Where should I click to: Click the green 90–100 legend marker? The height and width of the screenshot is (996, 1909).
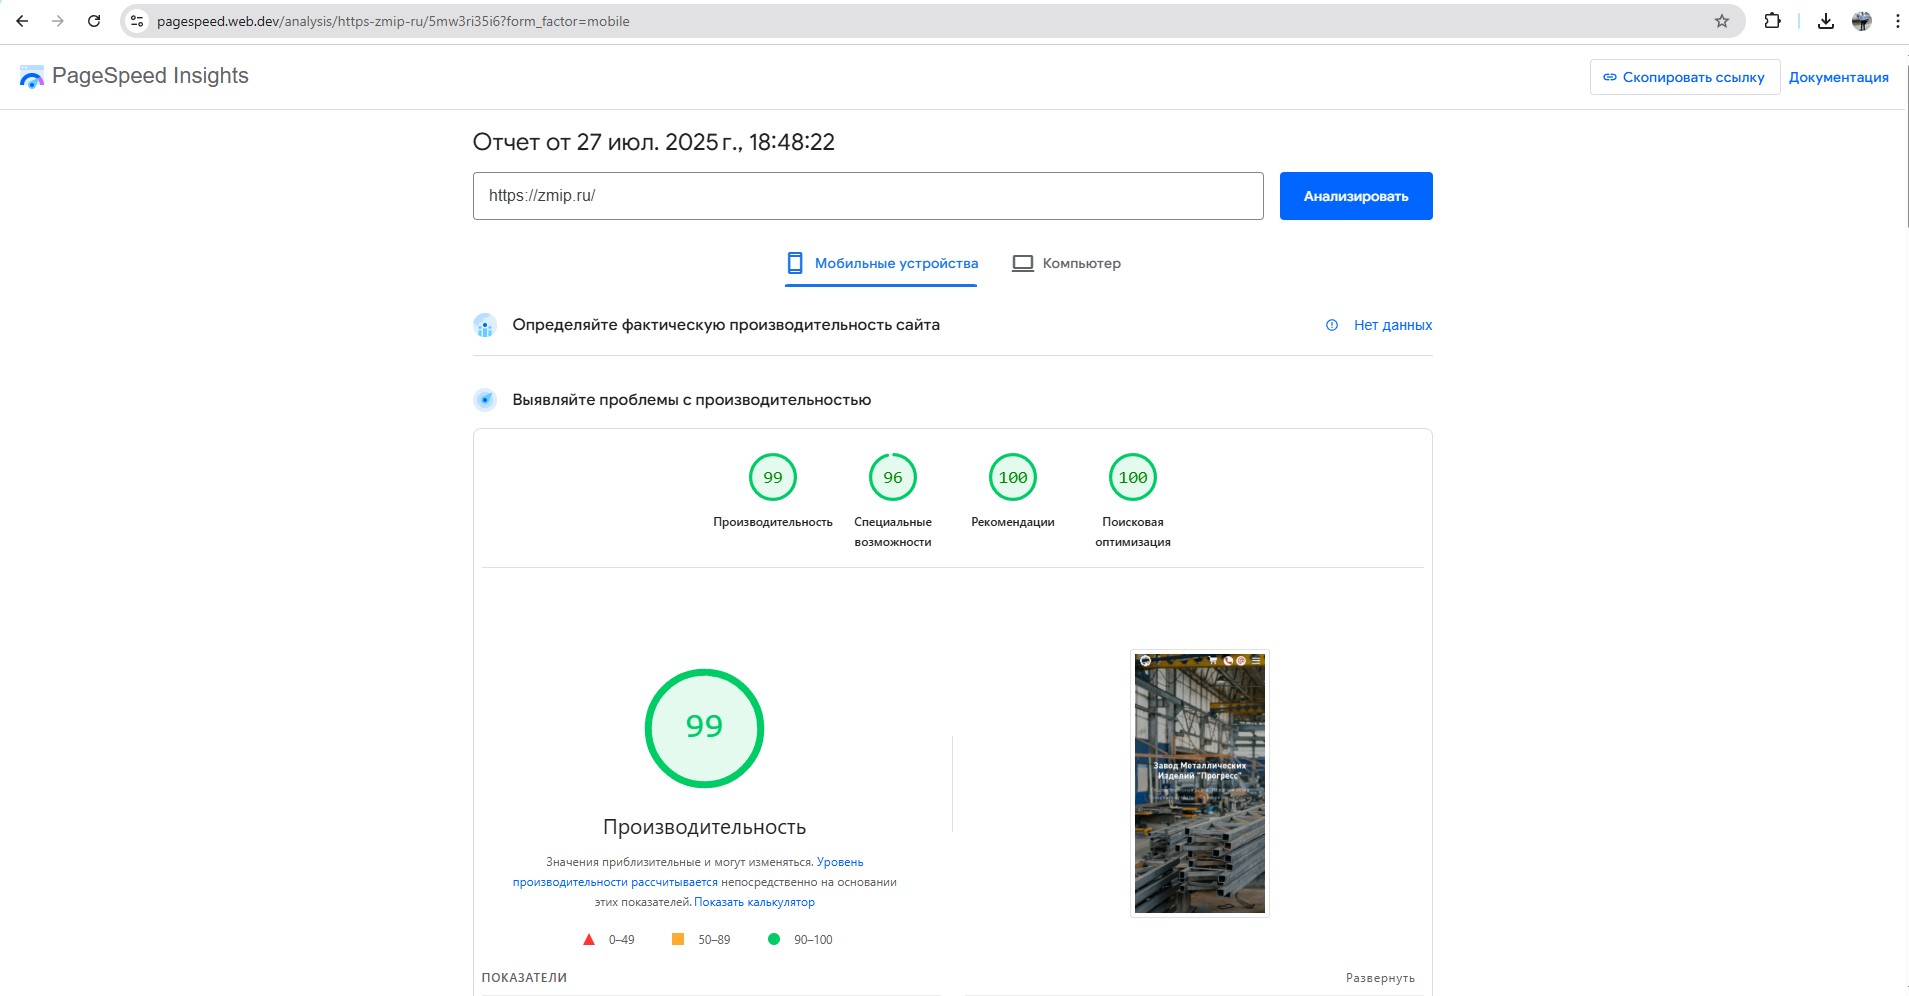[x=774, y=939]
